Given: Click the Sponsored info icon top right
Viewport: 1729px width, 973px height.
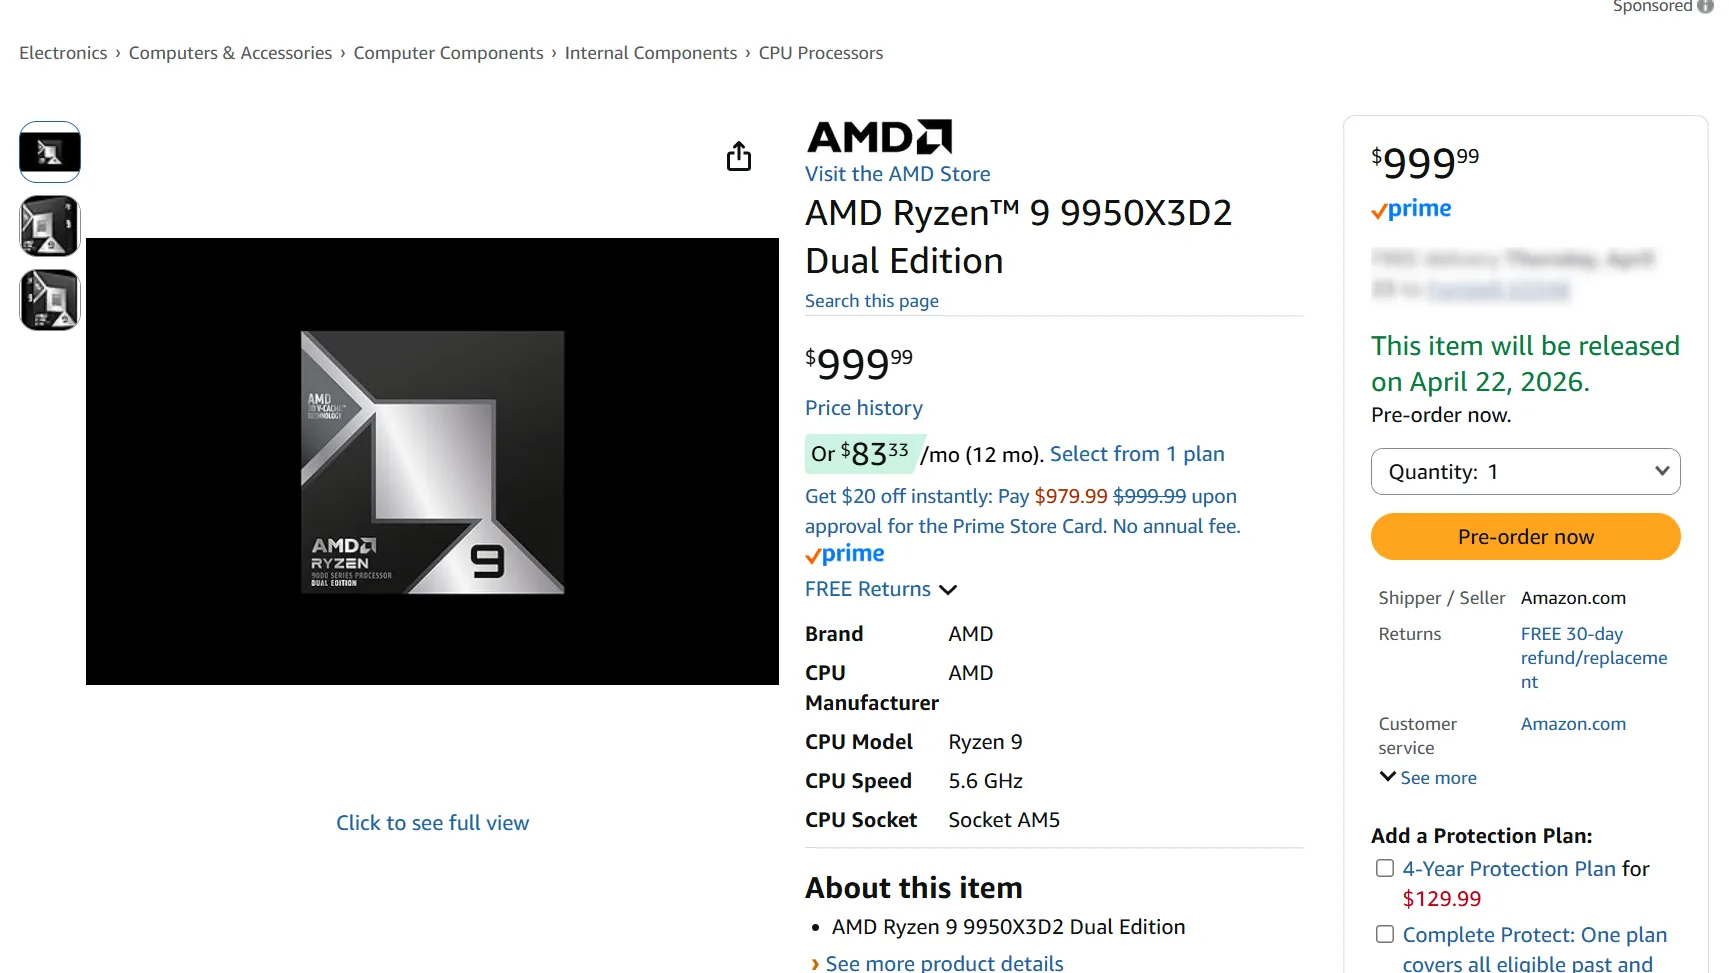Looking at the screenshot, I should click(x=1708, y=7).
